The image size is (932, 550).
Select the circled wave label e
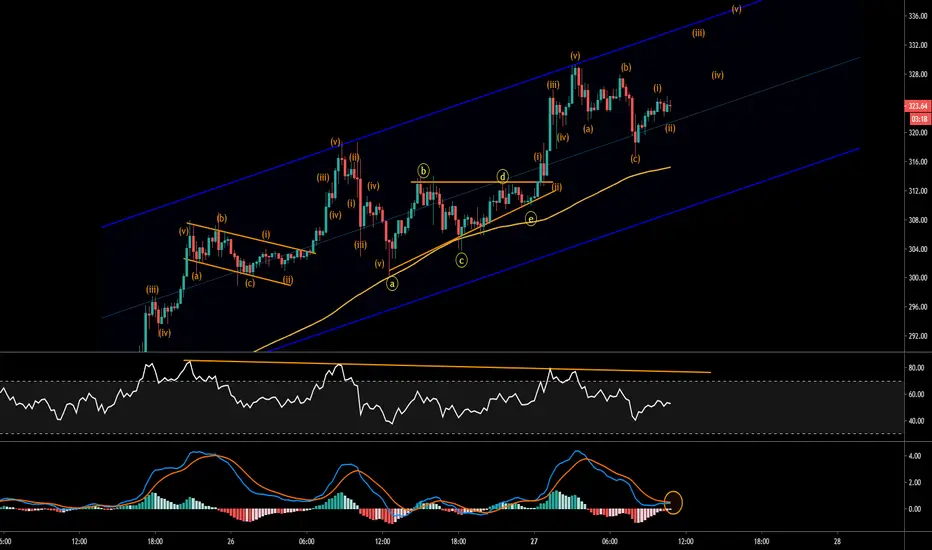(531, 219)
